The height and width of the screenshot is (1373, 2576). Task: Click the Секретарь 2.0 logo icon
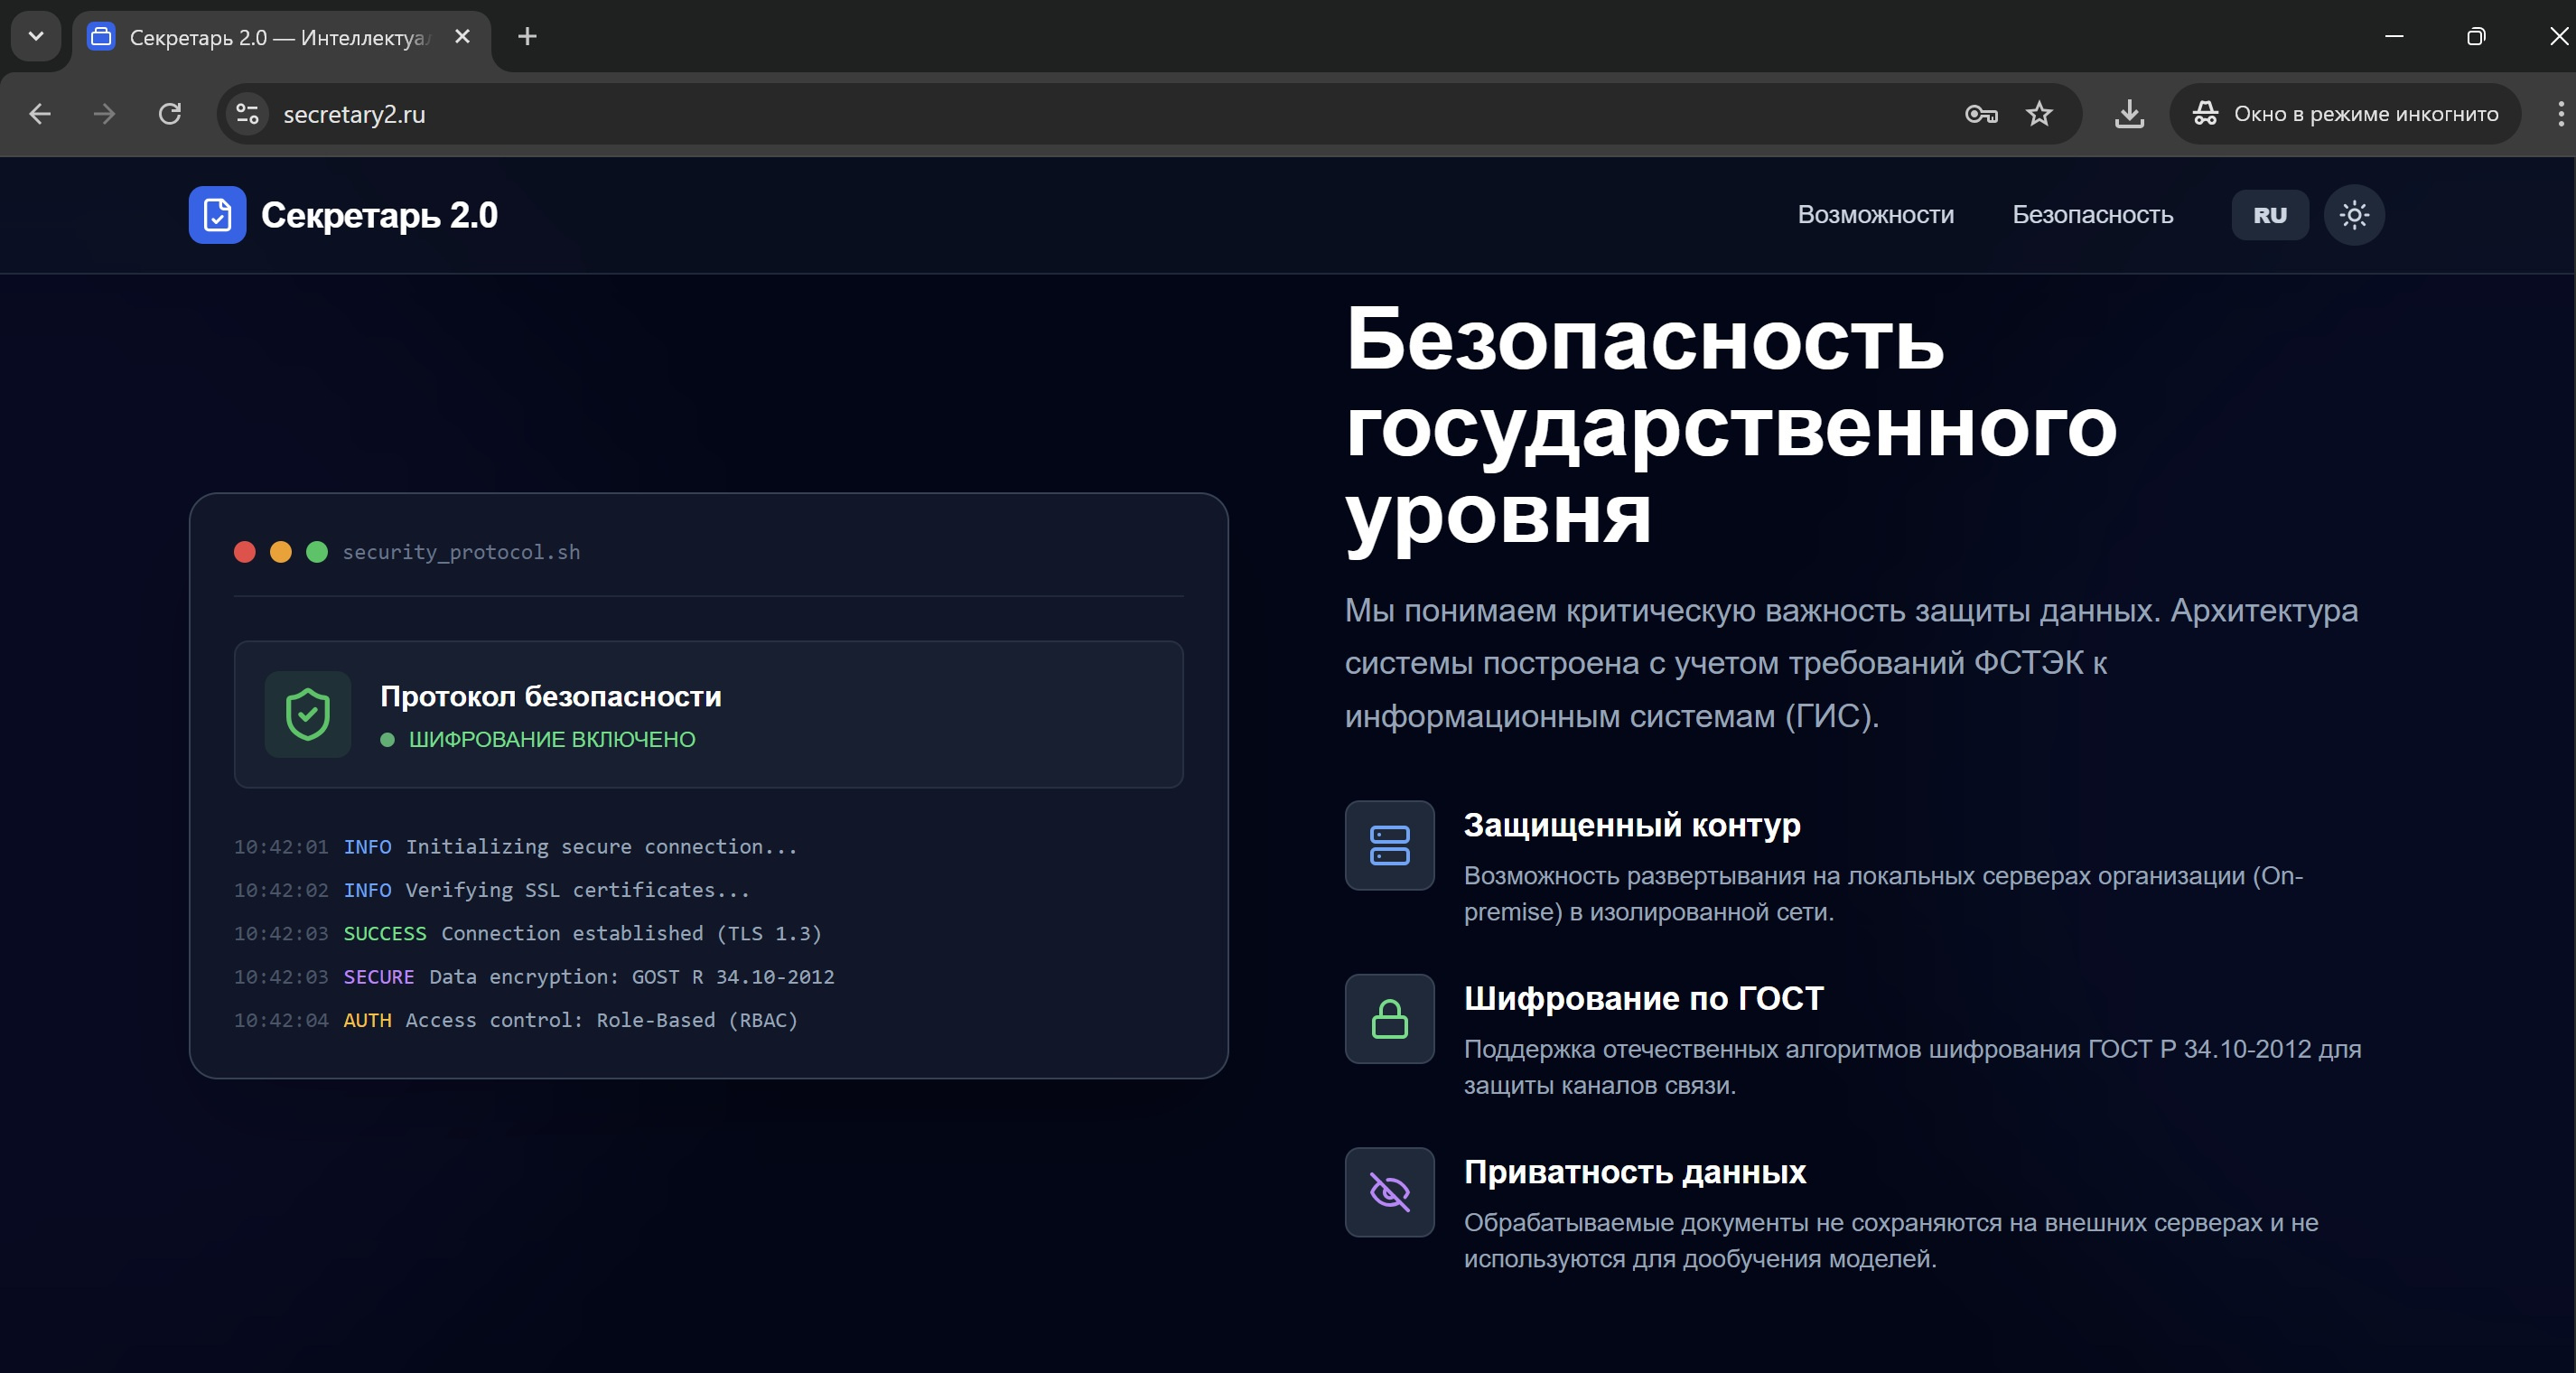[217, 215]
